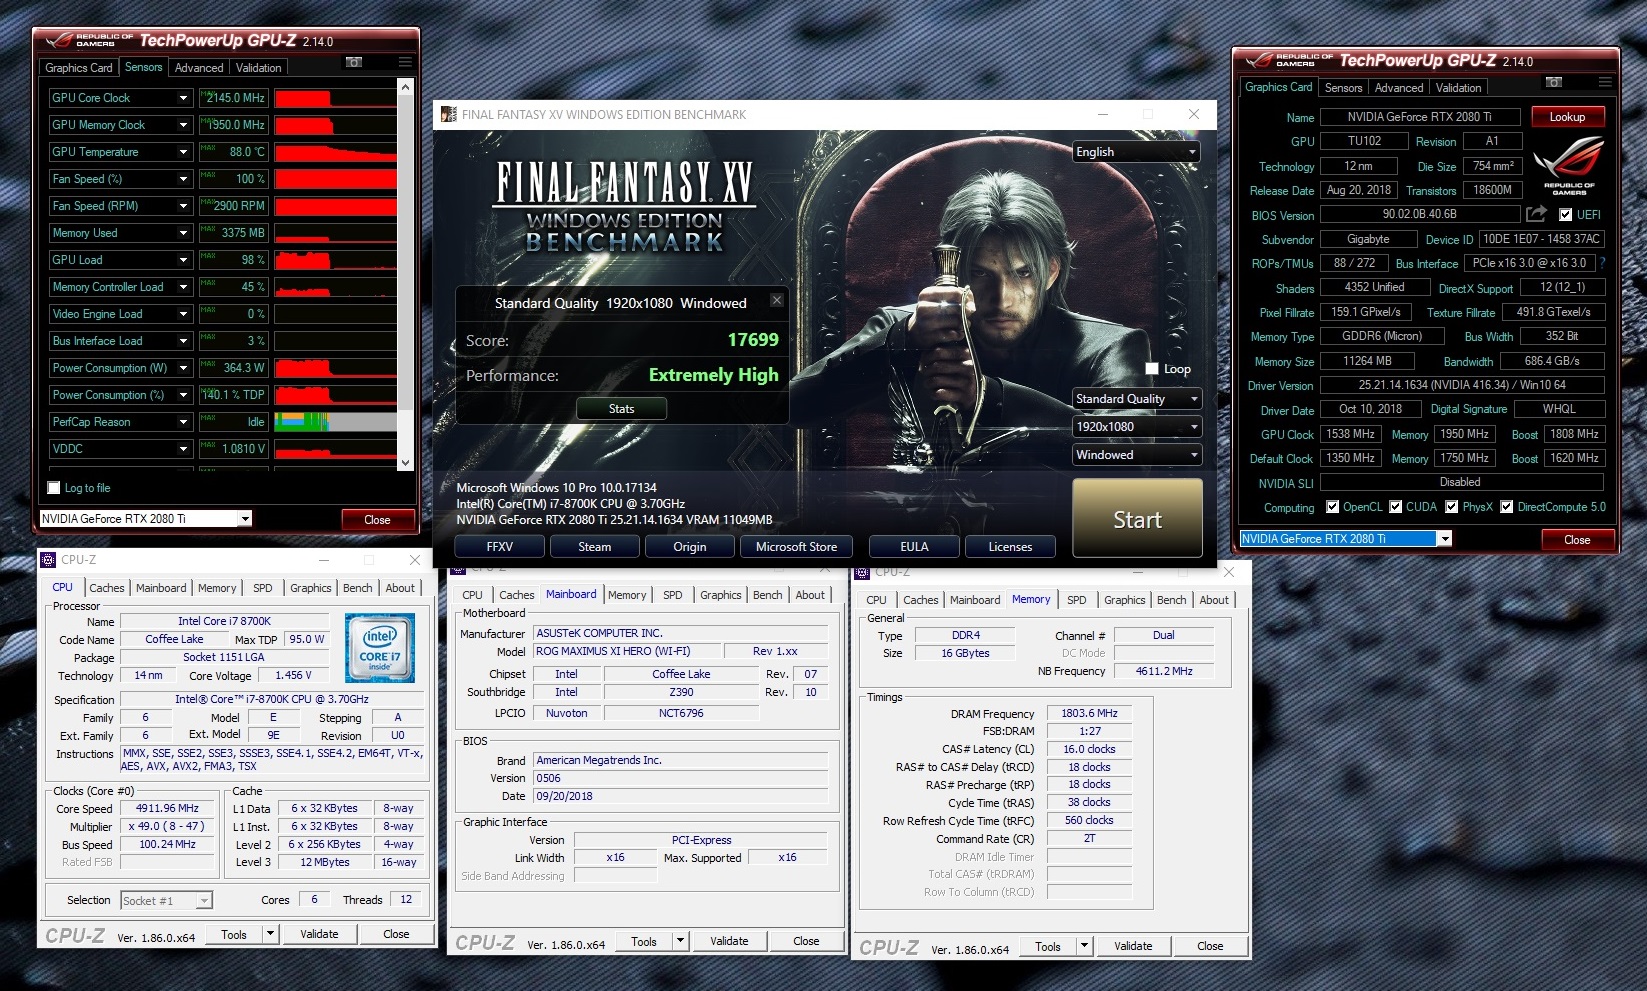The height and width of the screenshot is (991, 1647).
Task: Close the score result panel with X
Action: click(777, 300)
